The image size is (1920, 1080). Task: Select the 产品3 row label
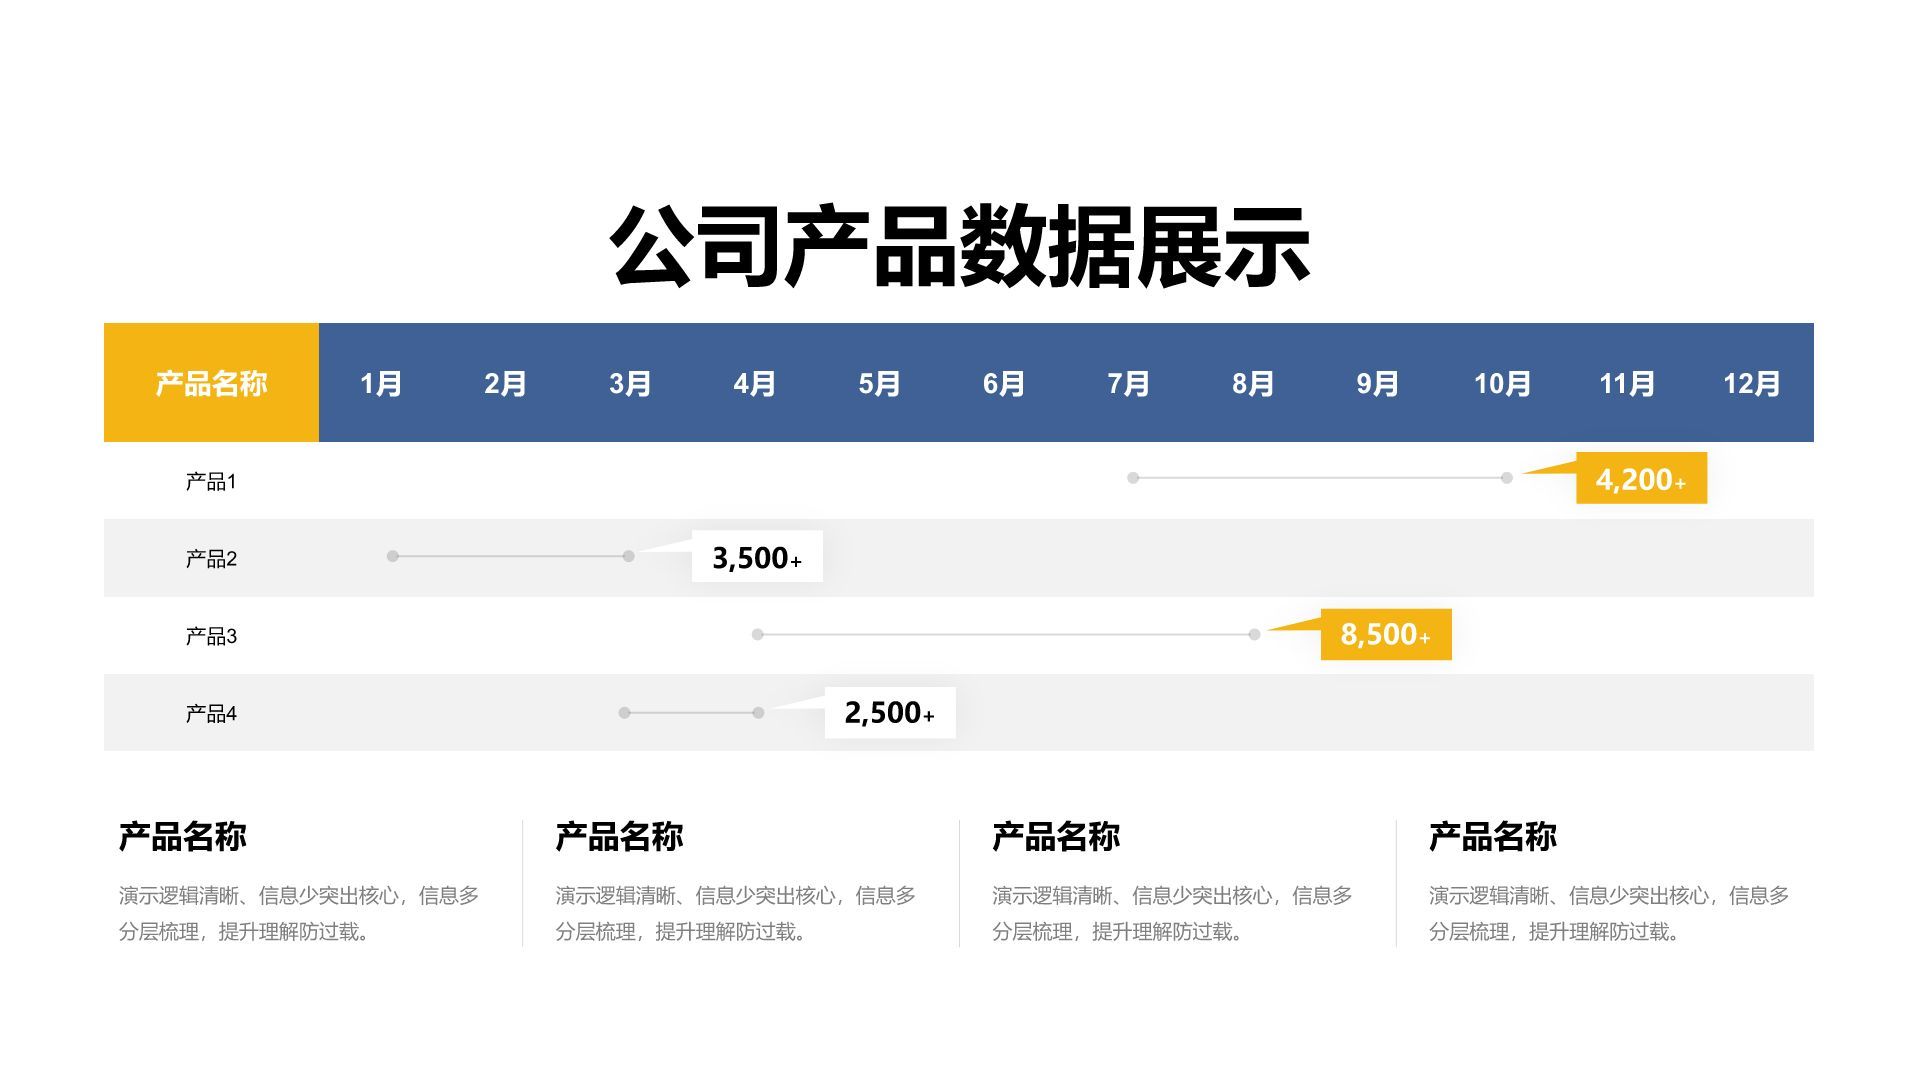(x=211, y=636)
